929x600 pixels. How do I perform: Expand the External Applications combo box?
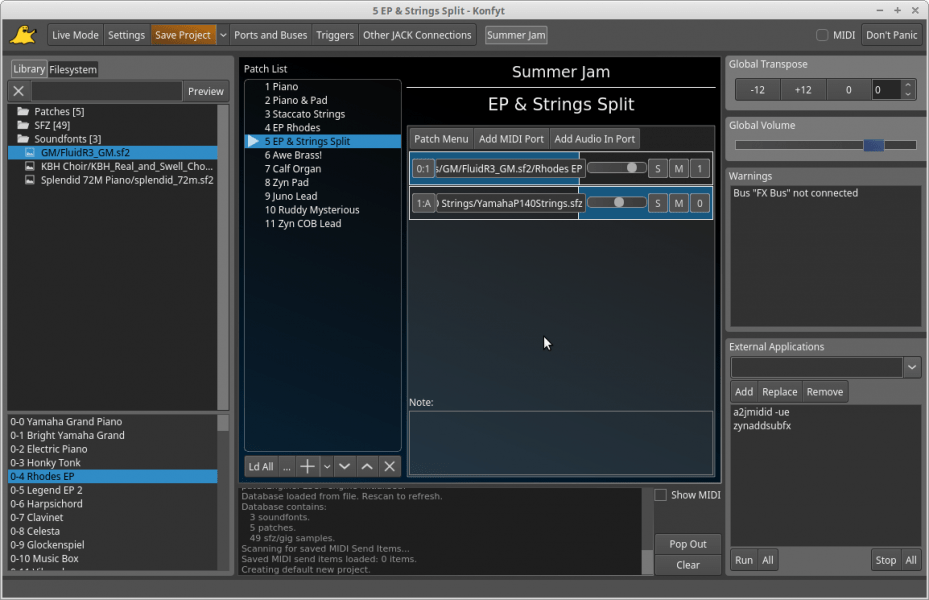(911, 368)
